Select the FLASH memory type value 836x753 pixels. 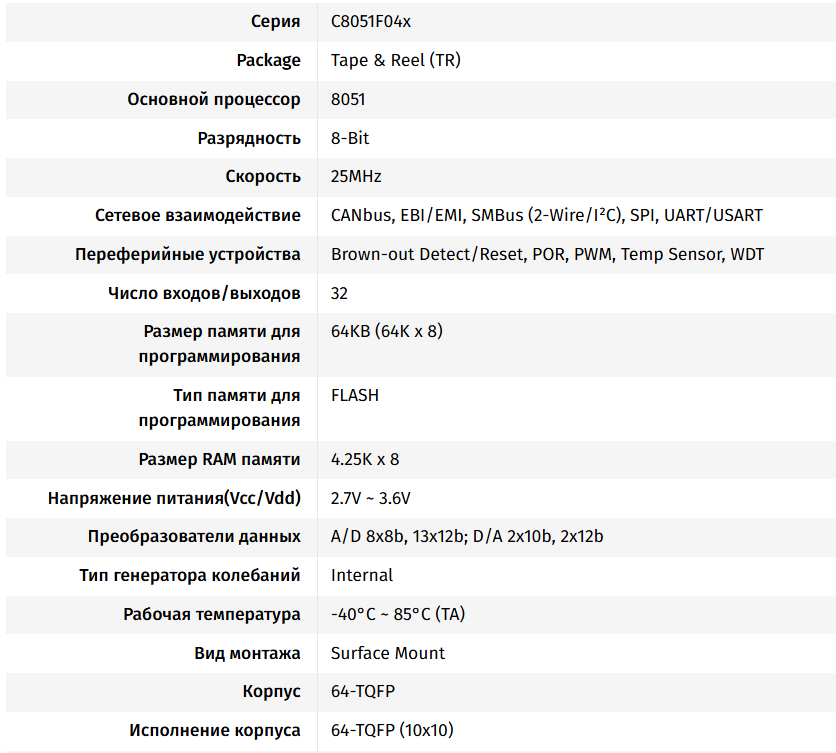355,395
